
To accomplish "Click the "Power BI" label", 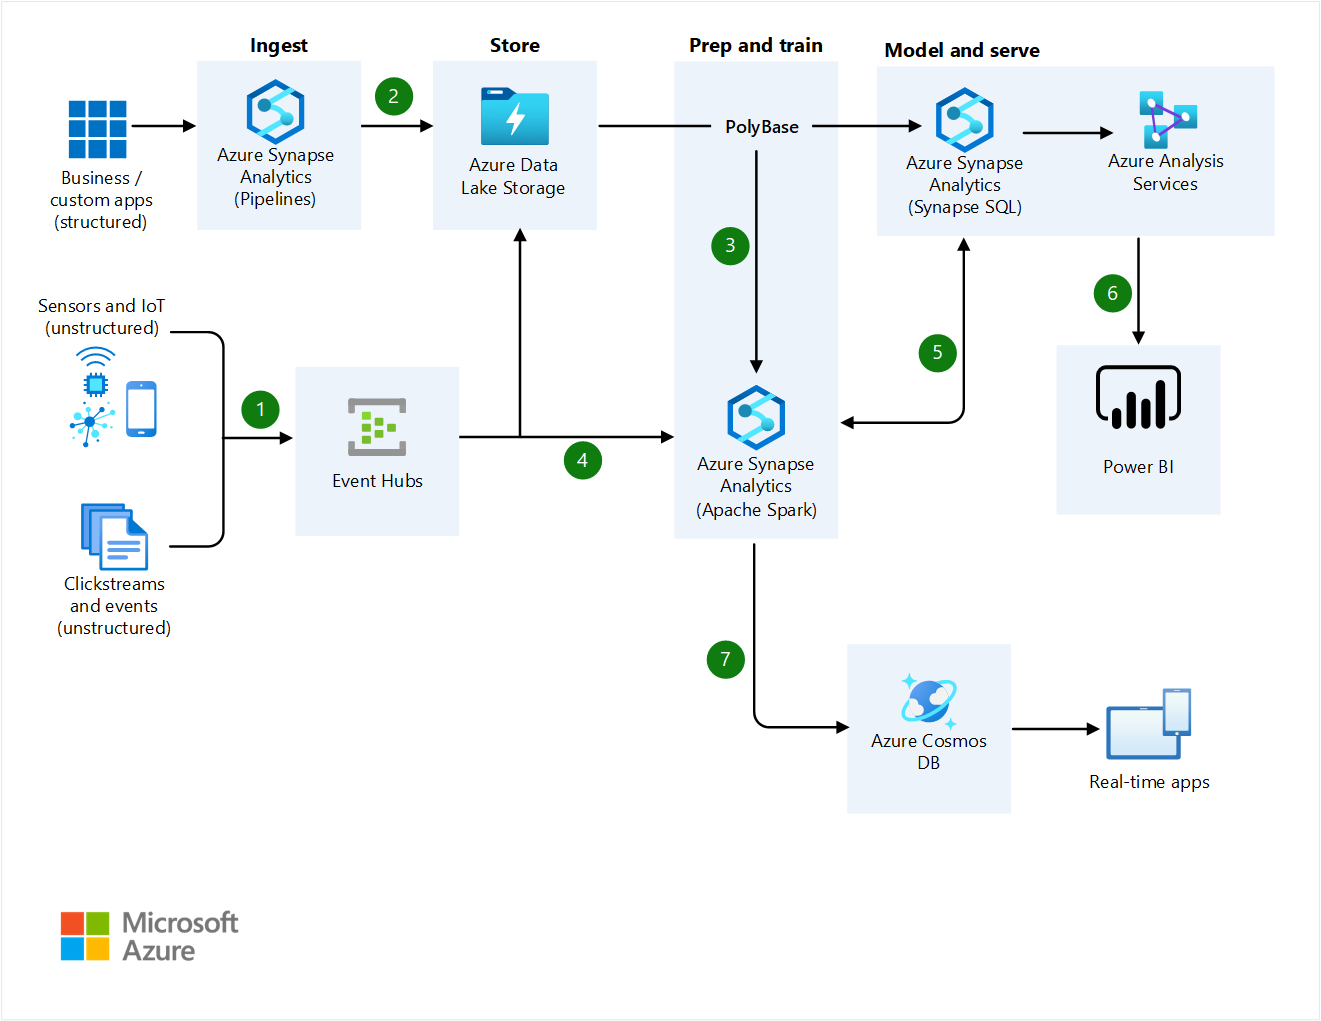I will [1138, 467].
